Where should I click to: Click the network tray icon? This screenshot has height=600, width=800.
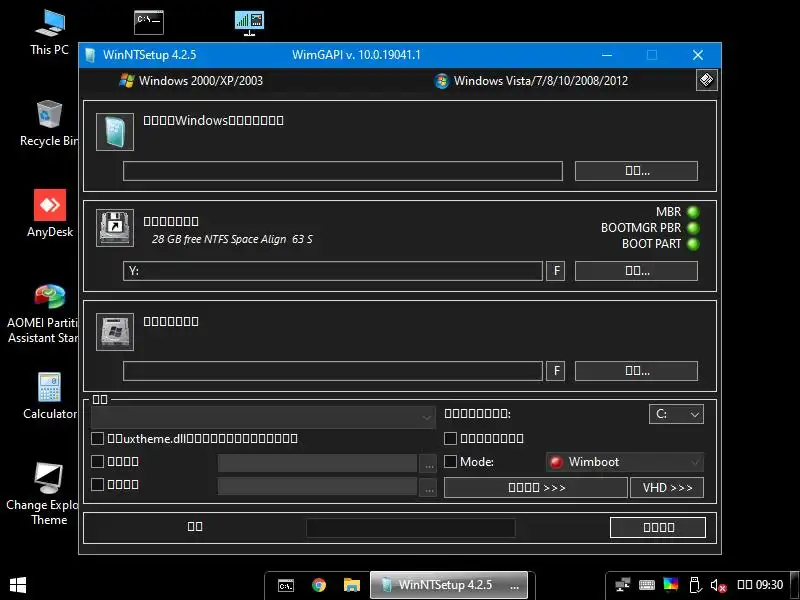coord(622,585)
